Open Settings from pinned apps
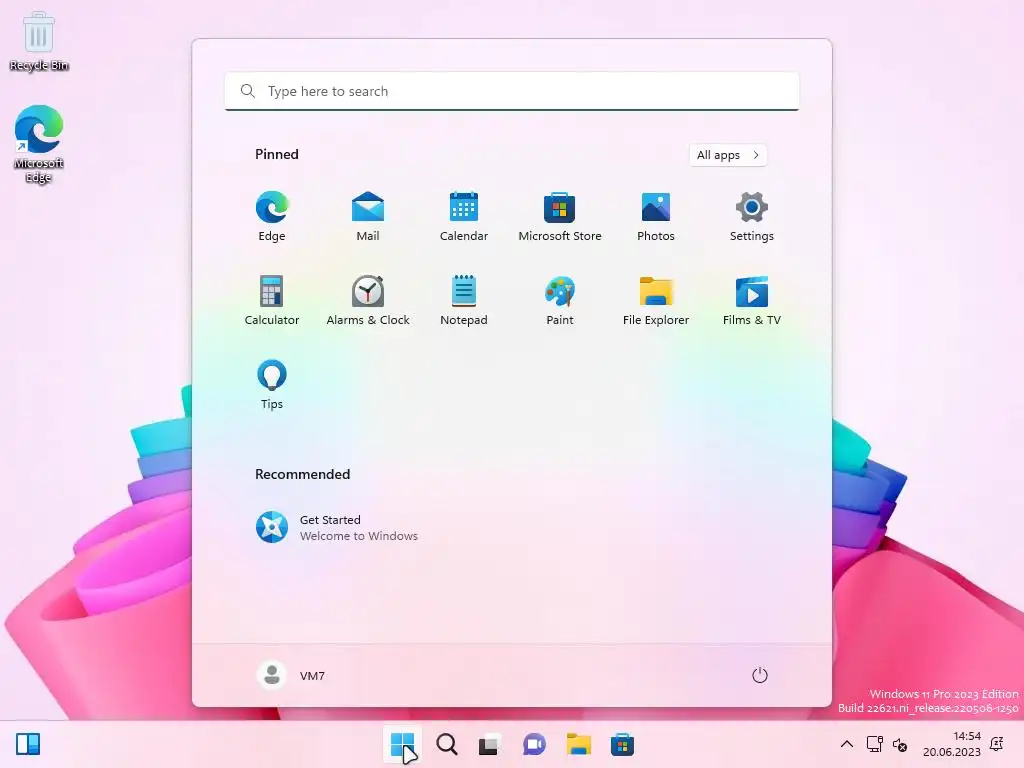The height and width of the screenshot is (768, 1024). tap(752, 217)
